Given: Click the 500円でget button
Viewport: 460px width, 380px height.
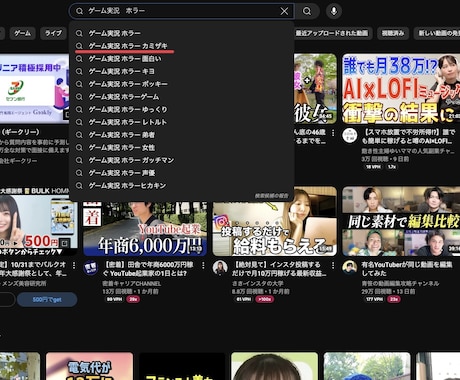Looking at the screenshot, I should pyautogui.click(x=47, y=299).
